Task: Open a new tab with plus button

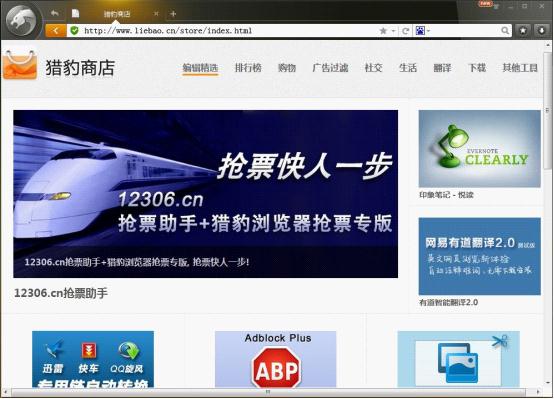Action: (x=173, y=14)
